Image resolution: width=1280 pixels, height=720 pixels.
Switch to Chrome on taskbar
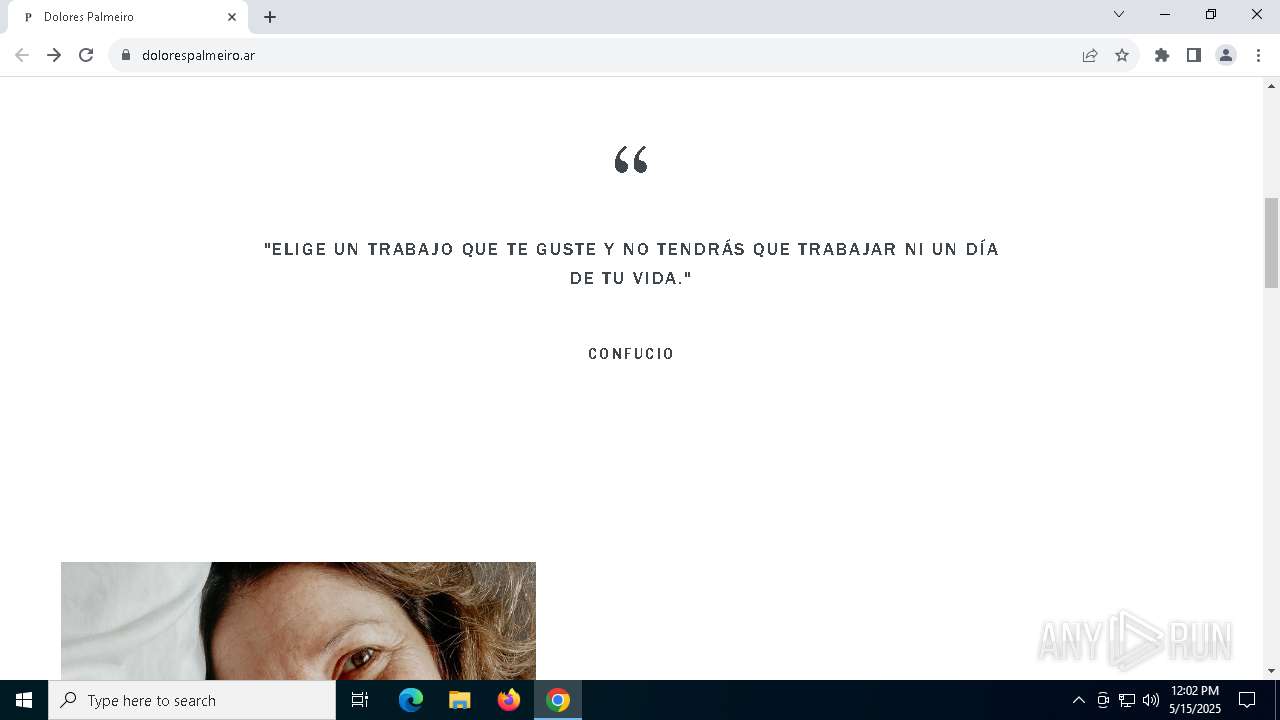click(558, 700)
